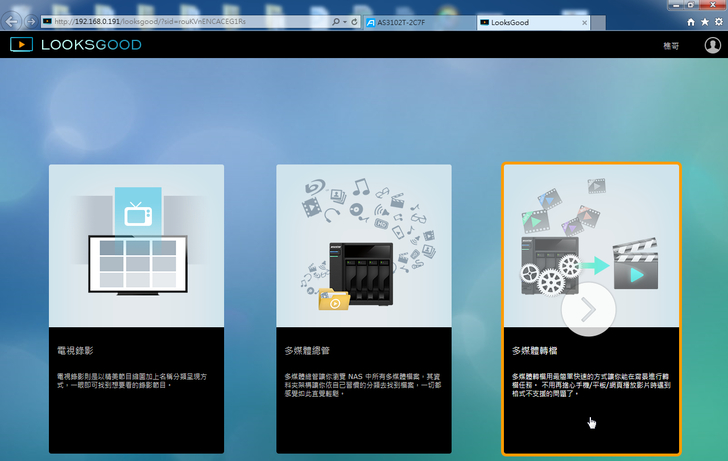This screenshot has height=461, width=728.
Task: Click the browser Home icon
Action: click(x=691, y=21)
